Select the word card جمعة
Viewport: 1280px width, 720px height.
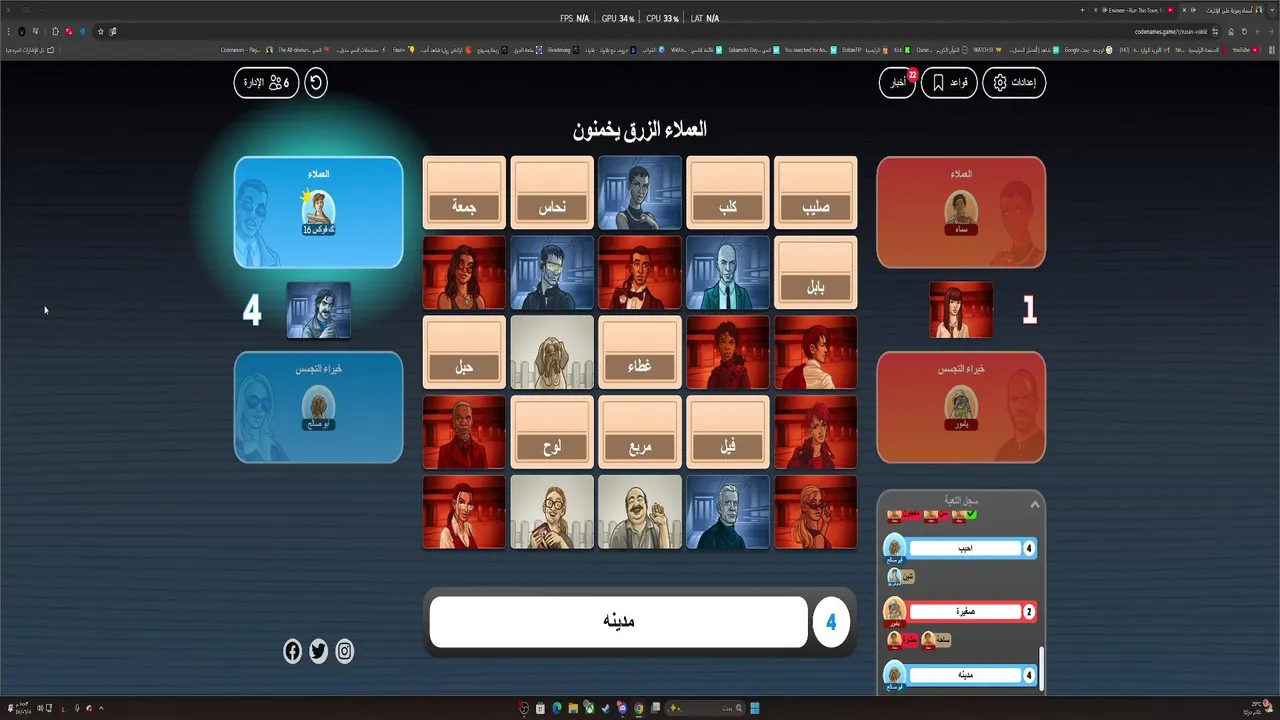pos(464,192)
